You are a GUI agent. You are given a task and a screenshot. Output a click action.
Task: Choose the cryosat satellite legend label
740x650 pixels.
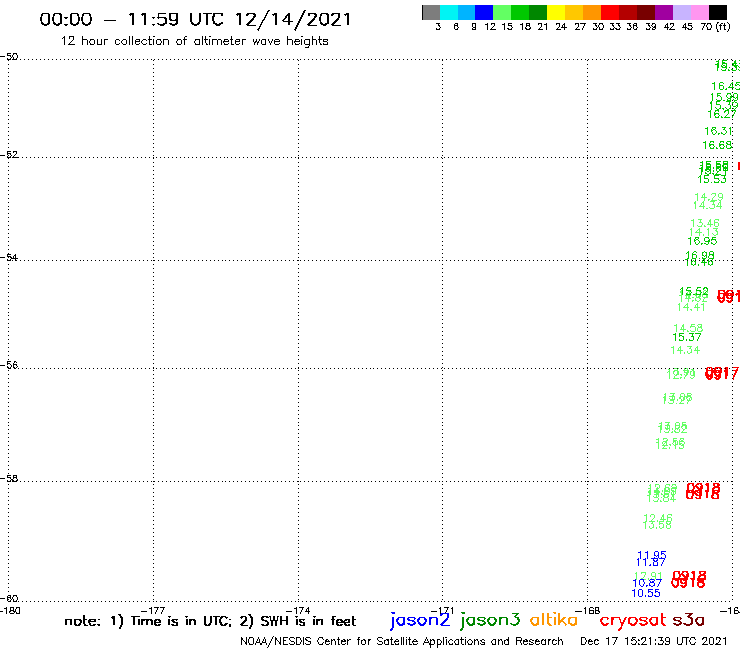(x=633, y=620)
